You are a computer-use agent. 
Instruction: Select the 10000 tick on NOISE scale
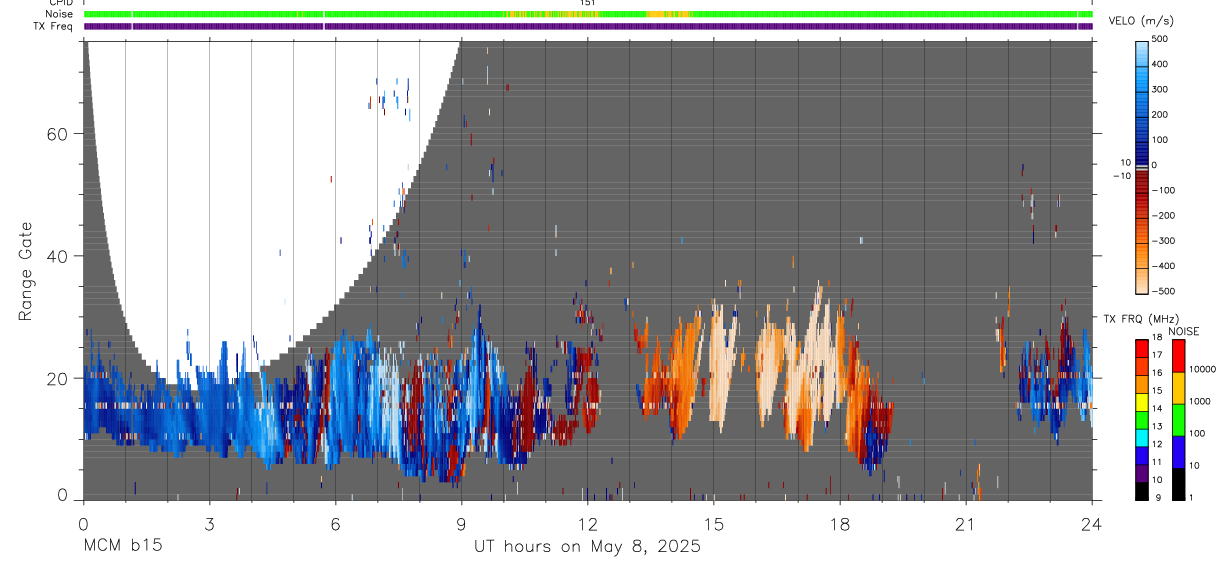(x=1203, y=370)
